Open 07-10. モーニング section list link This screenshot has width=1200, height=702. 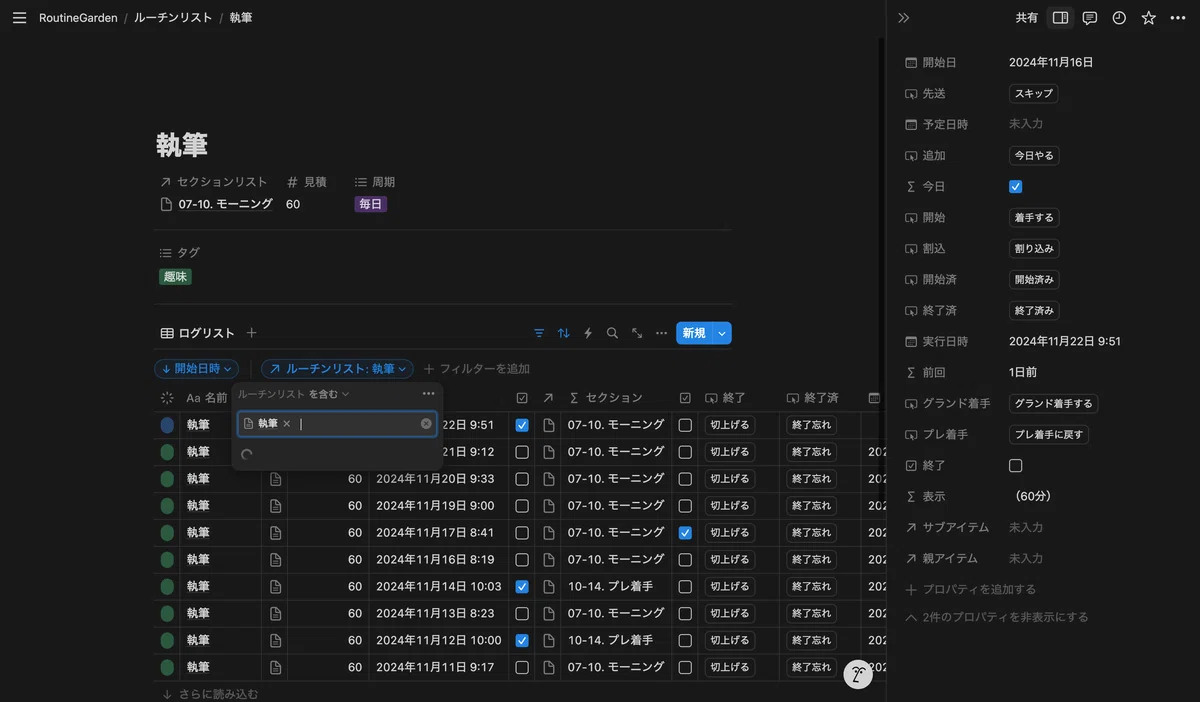pos(217,204)
